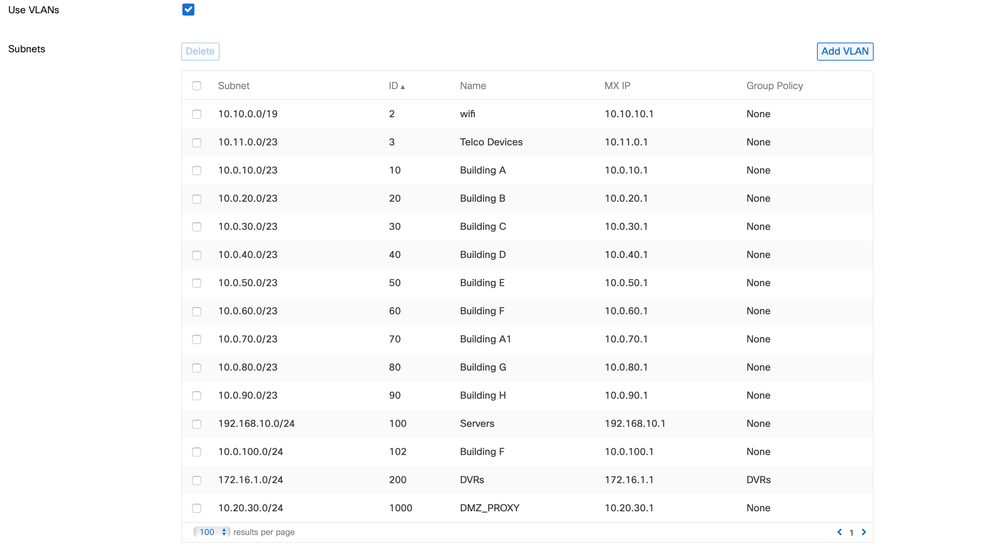Open the Telco Devices VLAN row
The width and height of the screenshot is (999, 555).
[528, 142]
